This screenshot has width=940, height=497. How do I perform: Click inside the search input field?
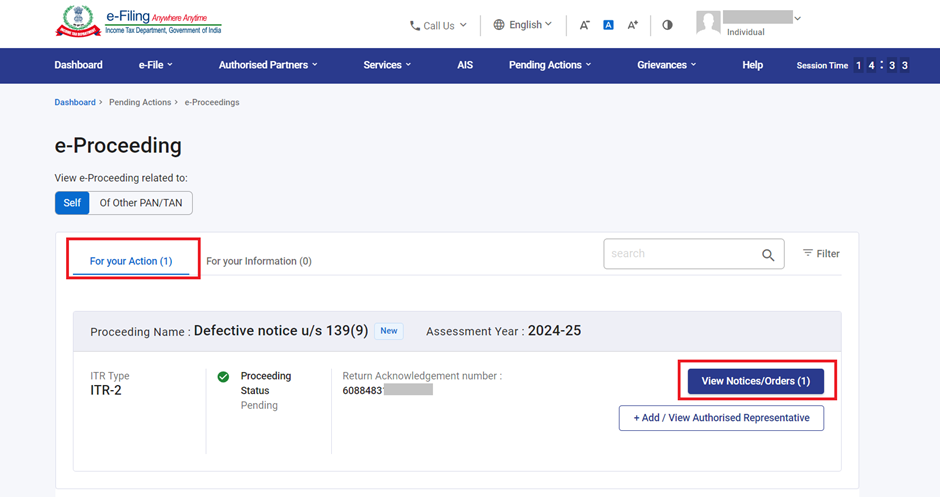pos(694,254)
